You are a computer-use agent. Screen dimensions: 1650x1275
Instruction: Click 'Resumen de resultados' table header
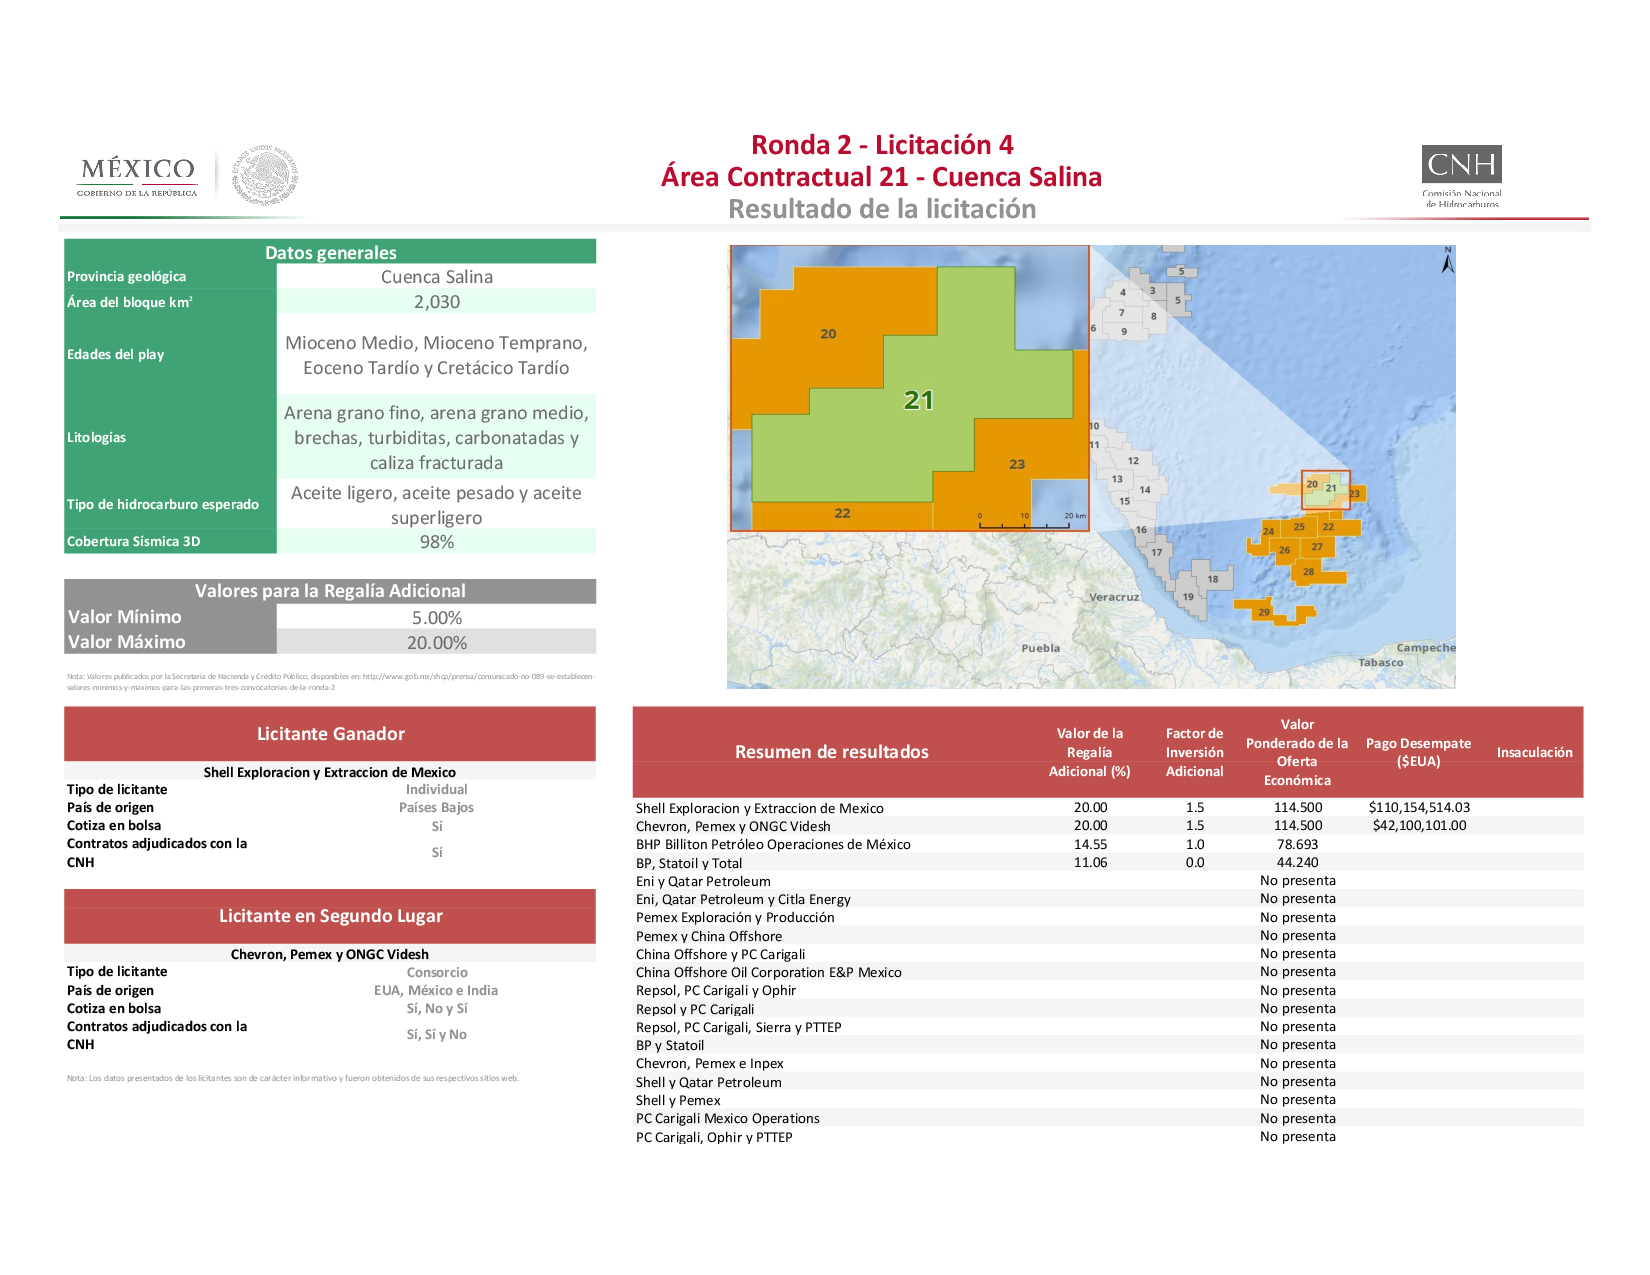click(x=832, y=752)
